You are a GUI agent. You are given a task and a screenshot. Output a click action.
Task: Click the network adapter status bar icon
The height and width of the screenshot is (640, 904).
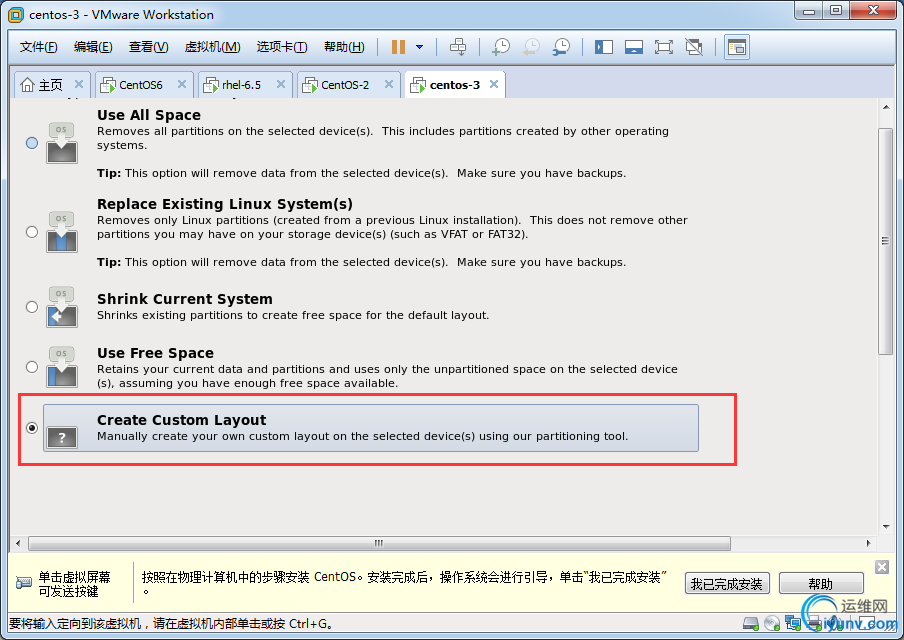pyautogui.click(x=793, y=623)
